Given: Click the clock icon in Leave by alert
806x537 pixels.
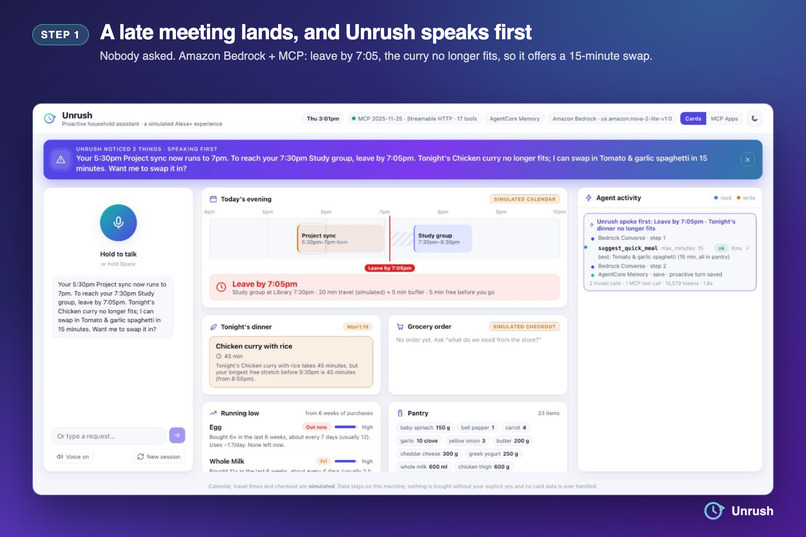Looking at the screenshot, I should click(221, 287).
